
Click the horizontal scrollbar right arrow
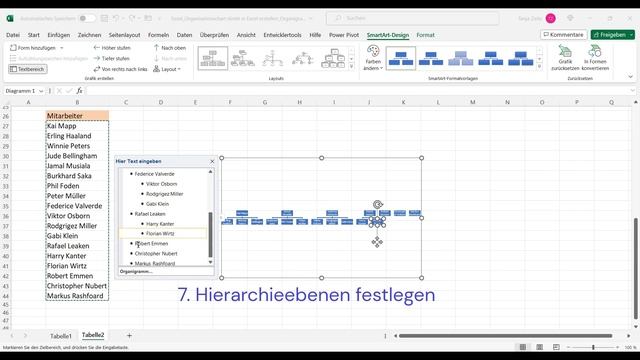[x=629, y=336]
